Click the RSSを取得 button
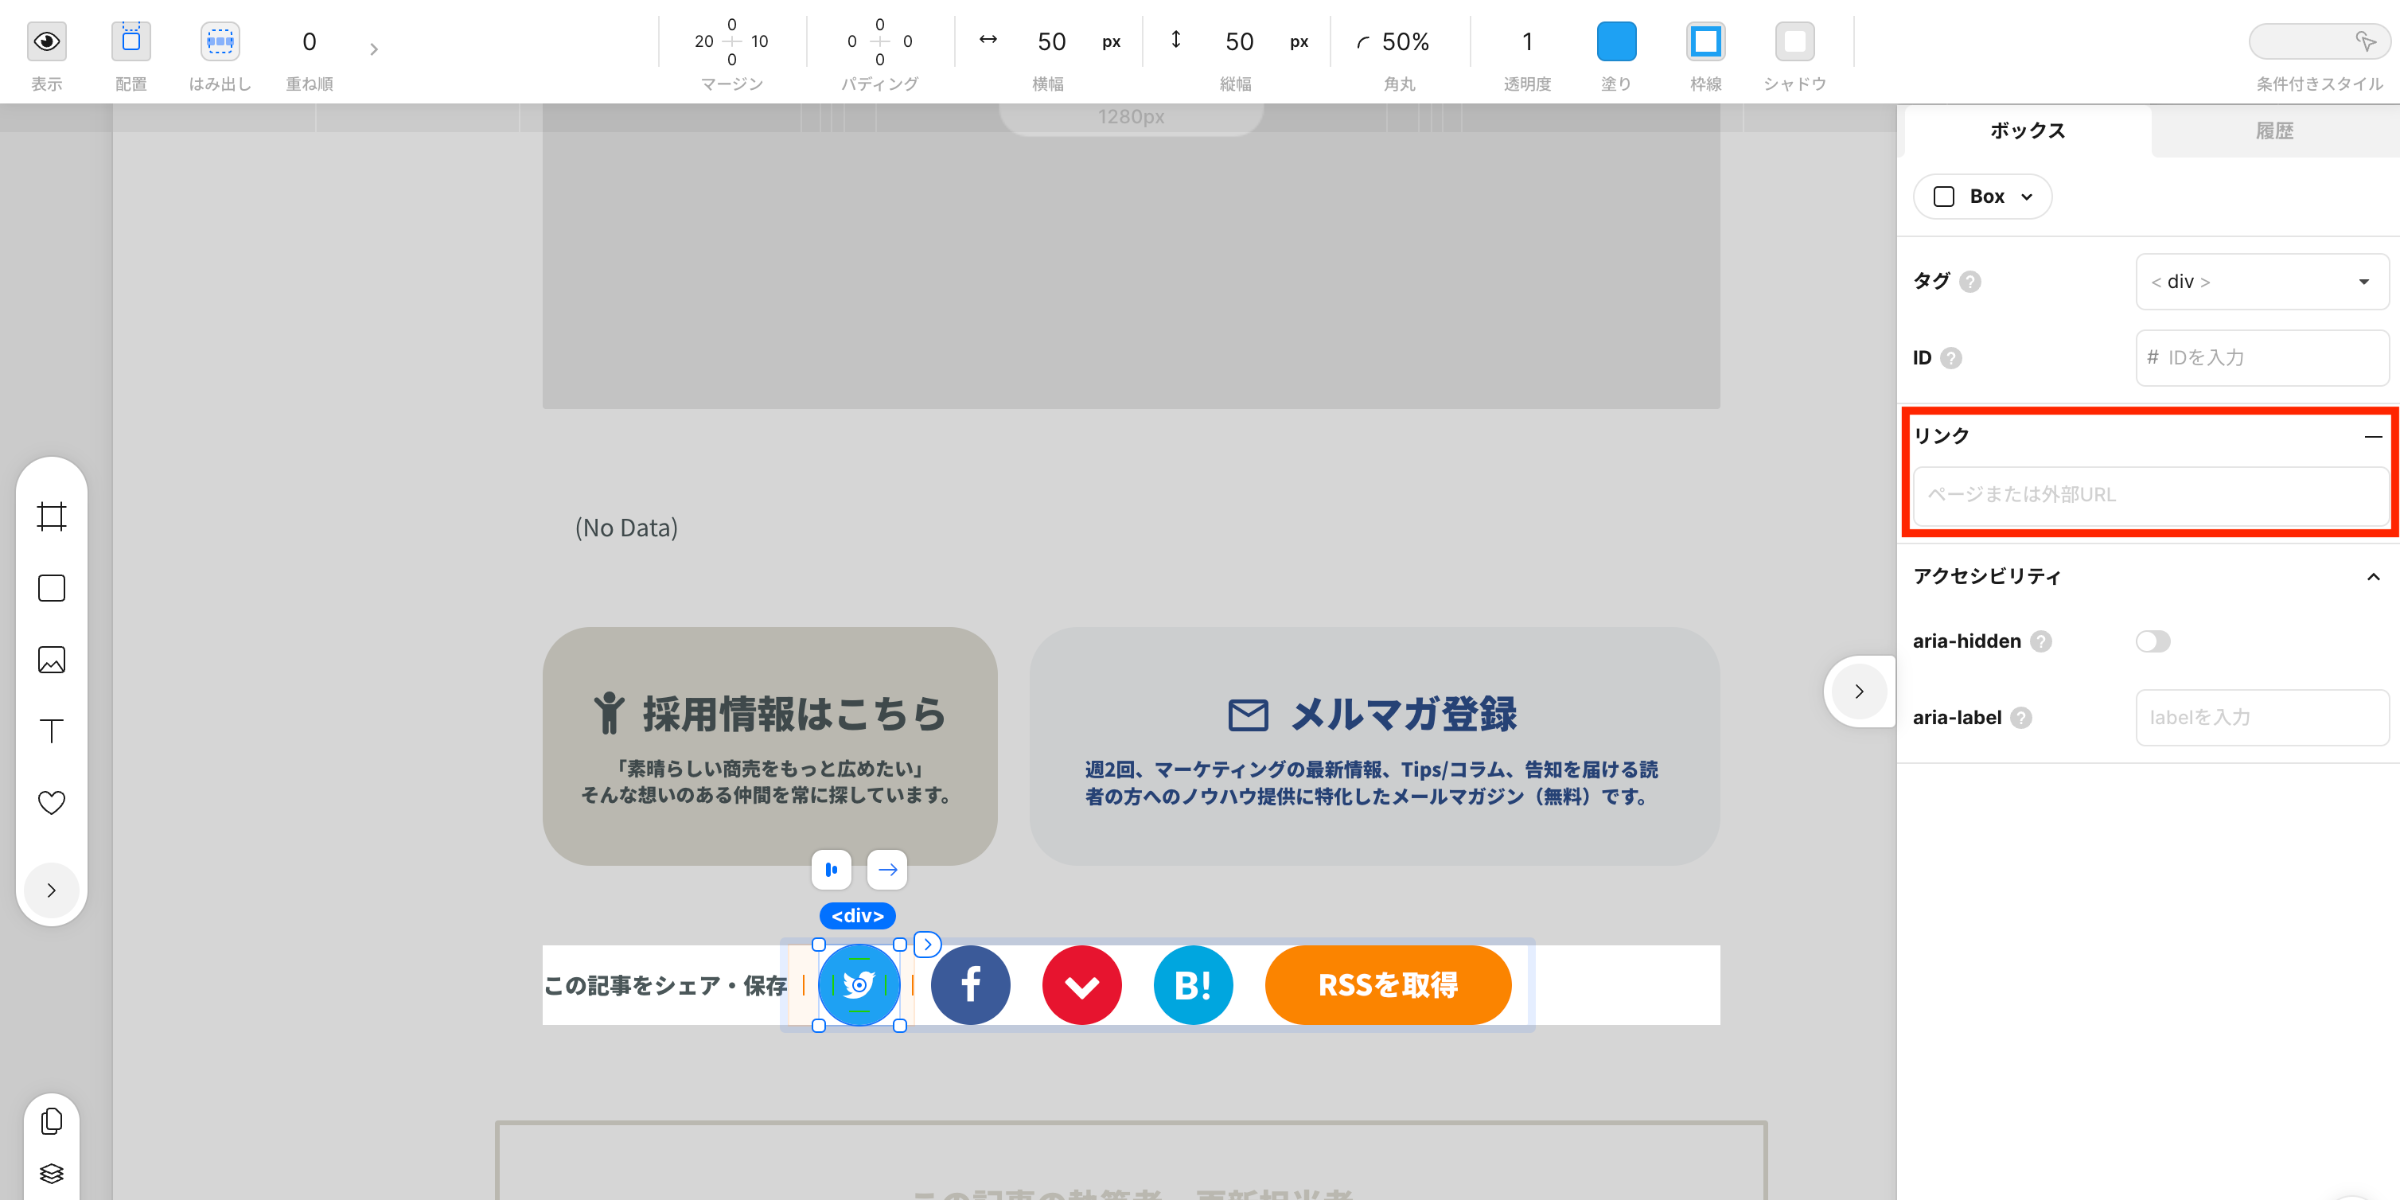 [1388, 985]
